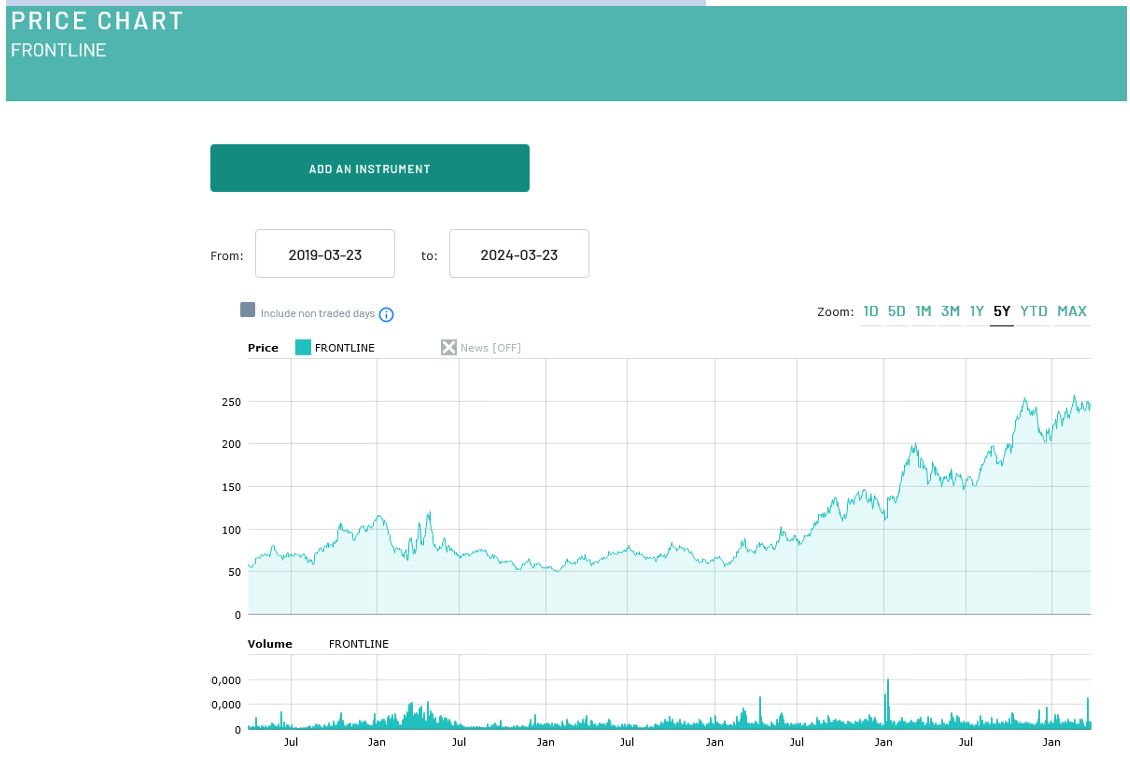Viewport: 1130px width, 758px height.
Task: Click the 100 price axis label
Action: [231, 530]
